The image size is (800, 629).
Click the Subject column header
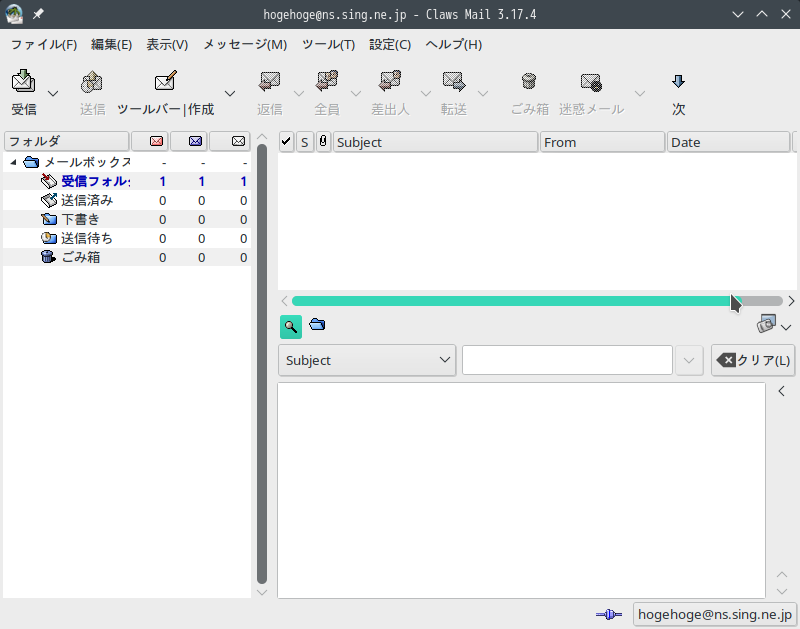[435, 142]
